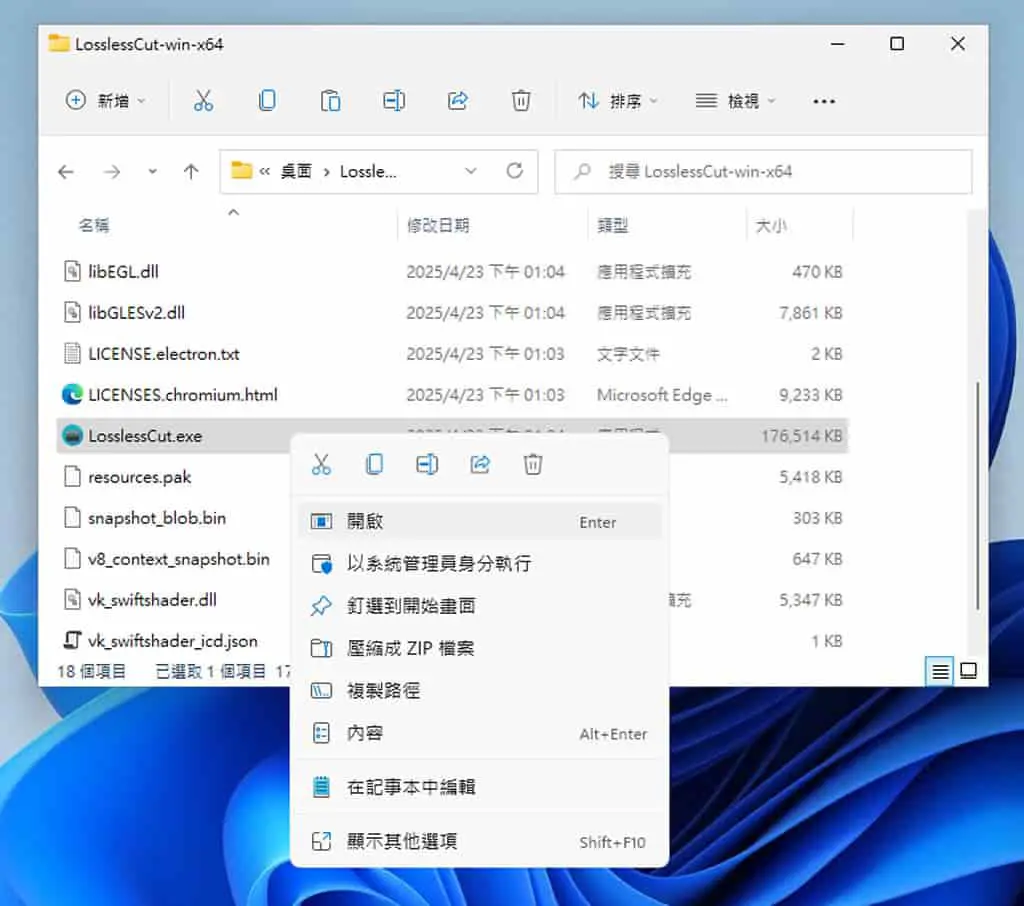Viewport: 1024px width, 906px height.
Task: Go back with the left arrow
Action: tap(65, 172)
